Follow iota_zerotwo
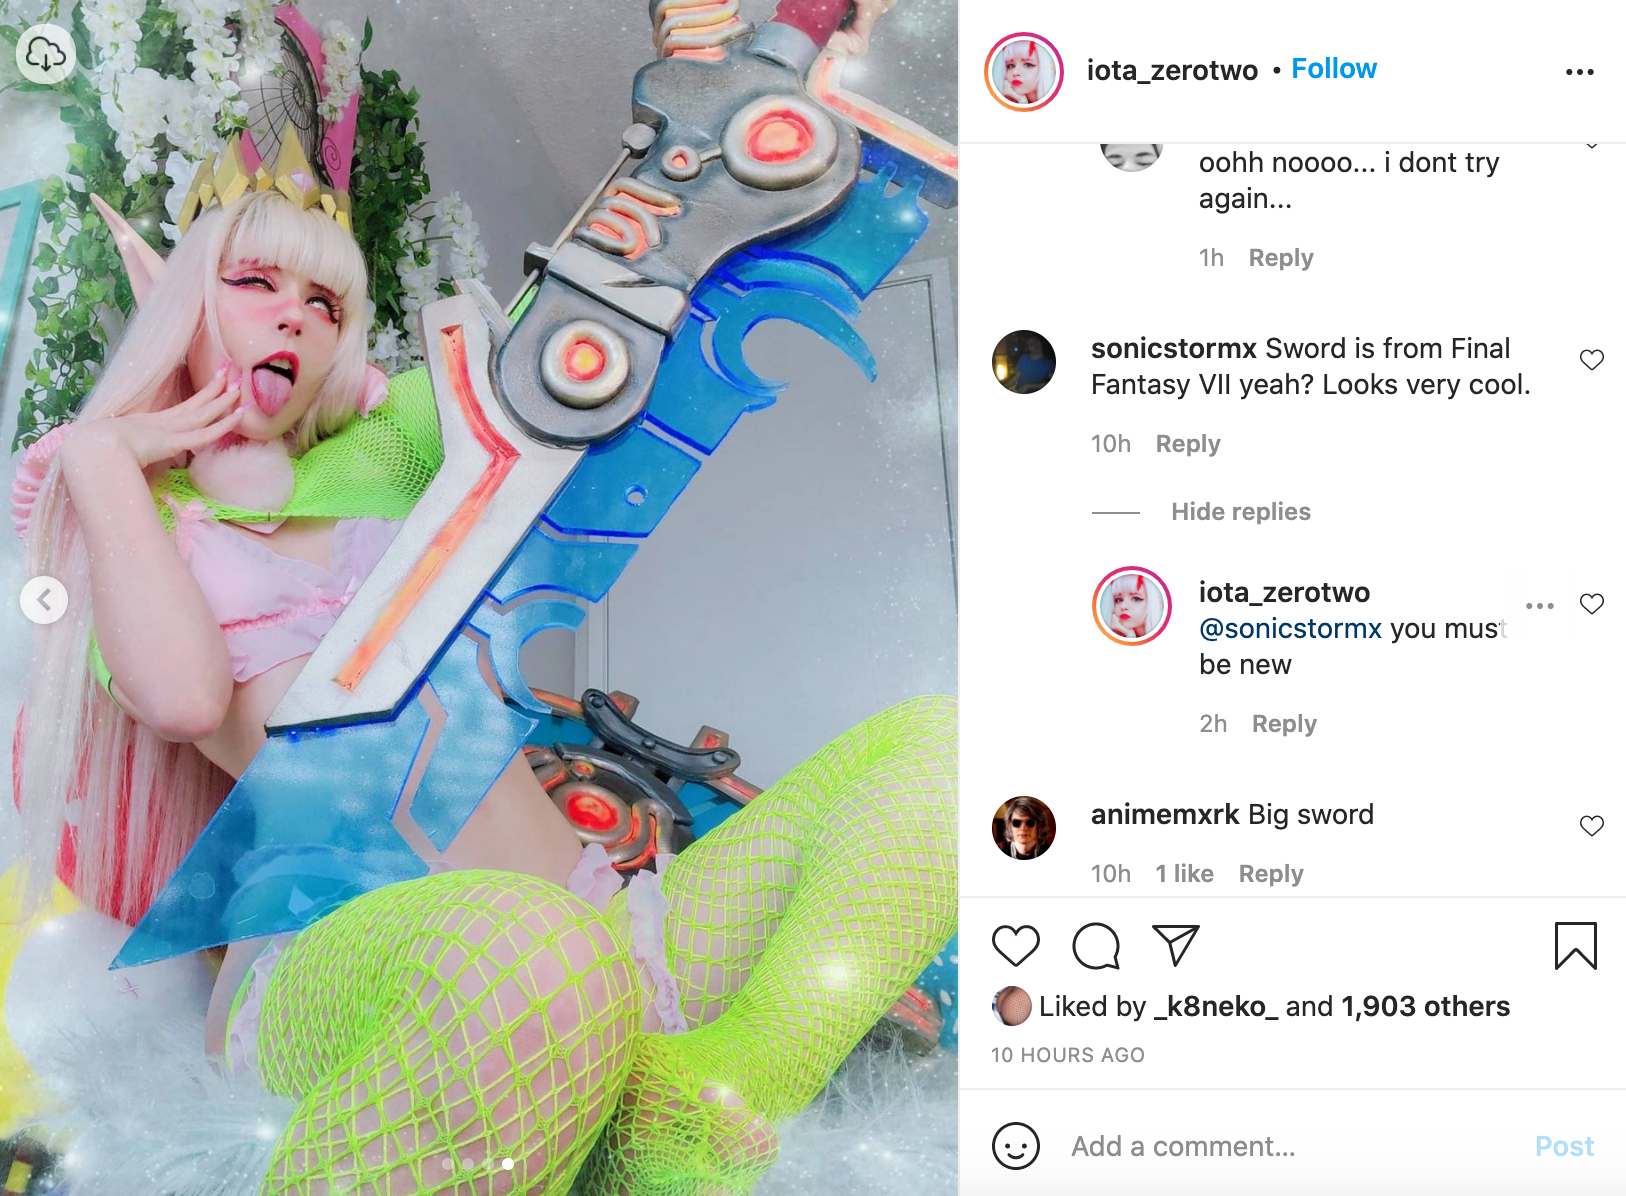 pyautogui.click(x=1334, y=69)
